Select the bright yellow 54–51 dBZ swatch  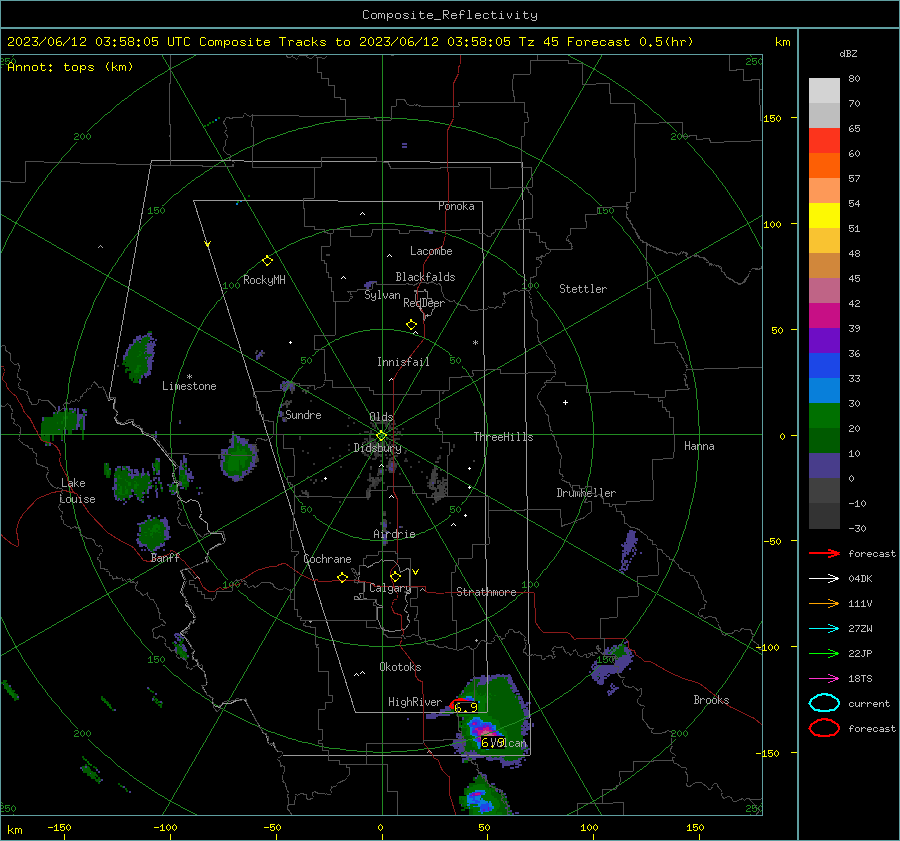824,216
